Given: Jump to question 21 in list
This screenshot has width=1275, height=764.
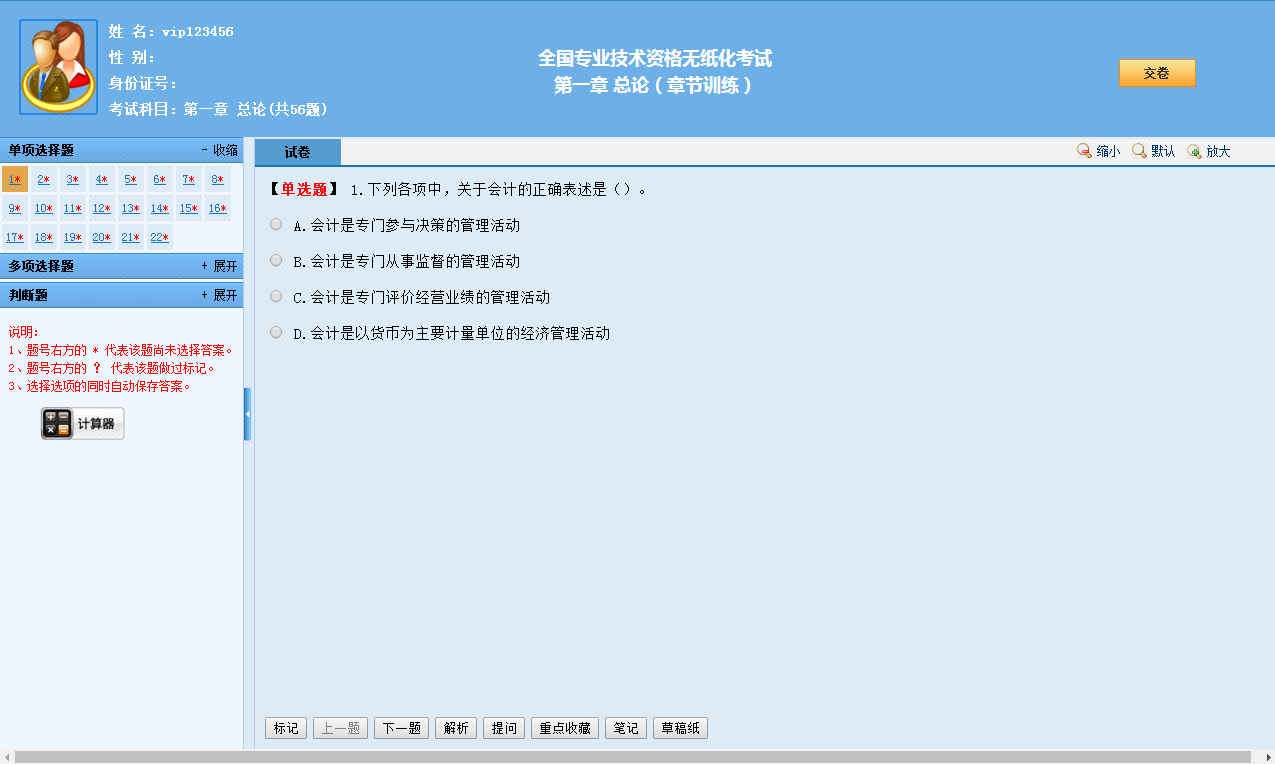Looking at the screenshot, I should click(x=131, y=238).
